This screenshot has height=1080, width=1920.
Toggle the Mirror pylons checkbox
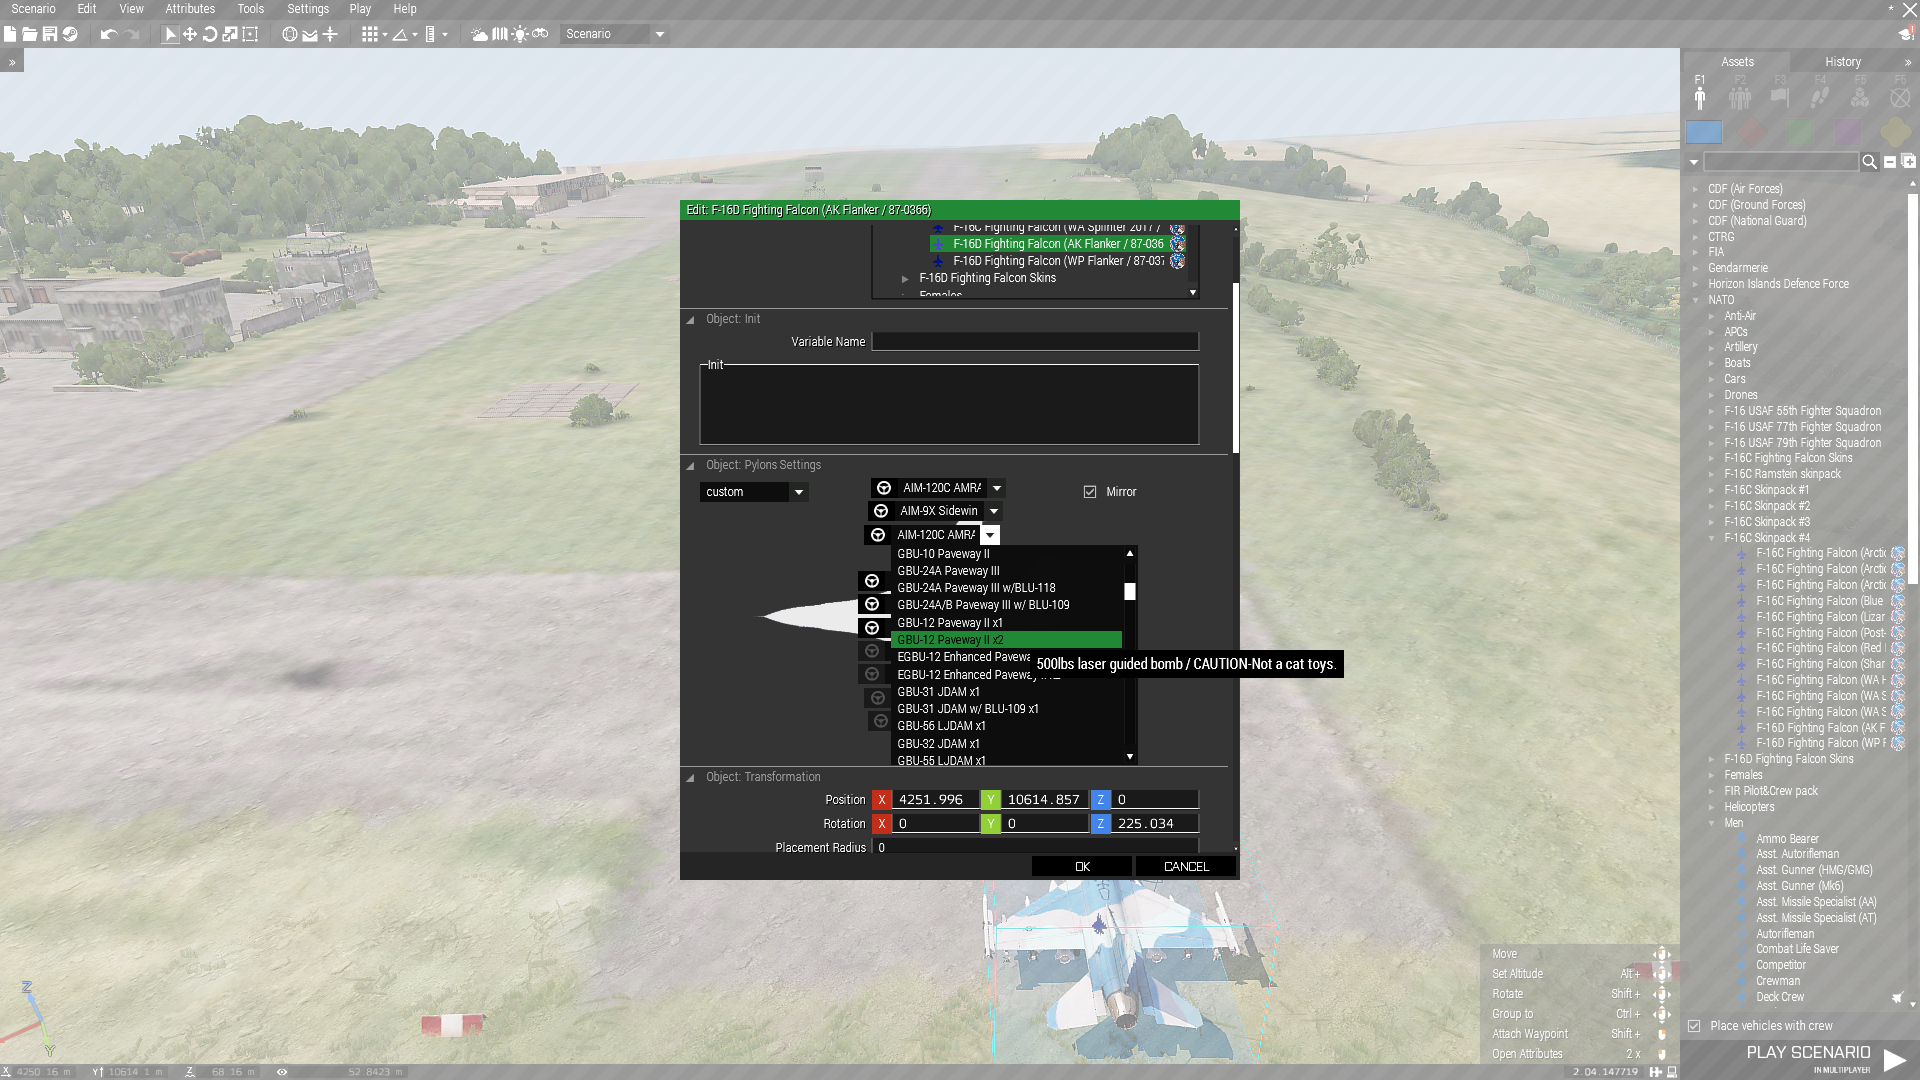coord(1090,492)
